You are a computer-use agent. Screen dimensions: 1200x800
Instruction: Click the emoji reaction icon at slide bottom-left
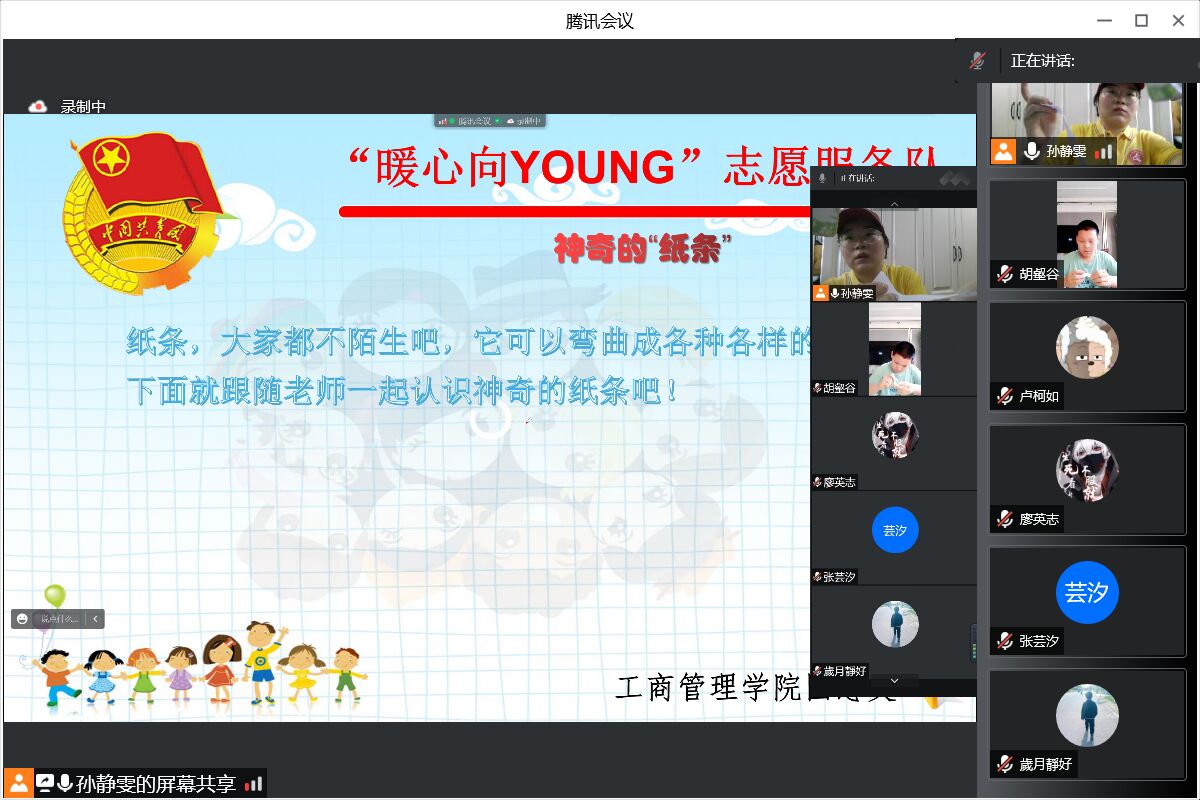click(x=23, y=619)
